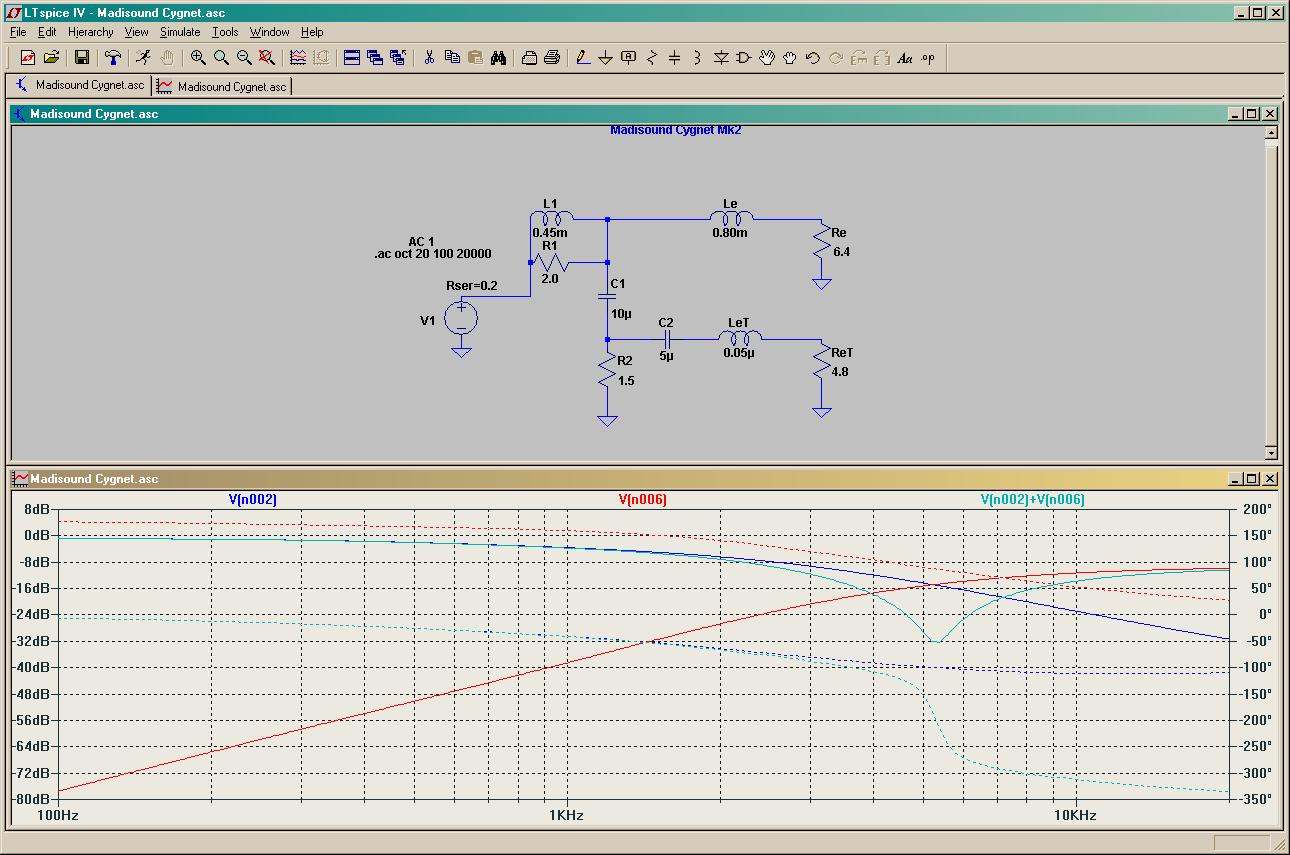Open Control Panel hammer icon
This screenshot has width=1290, height=855.
click(113, 58)
